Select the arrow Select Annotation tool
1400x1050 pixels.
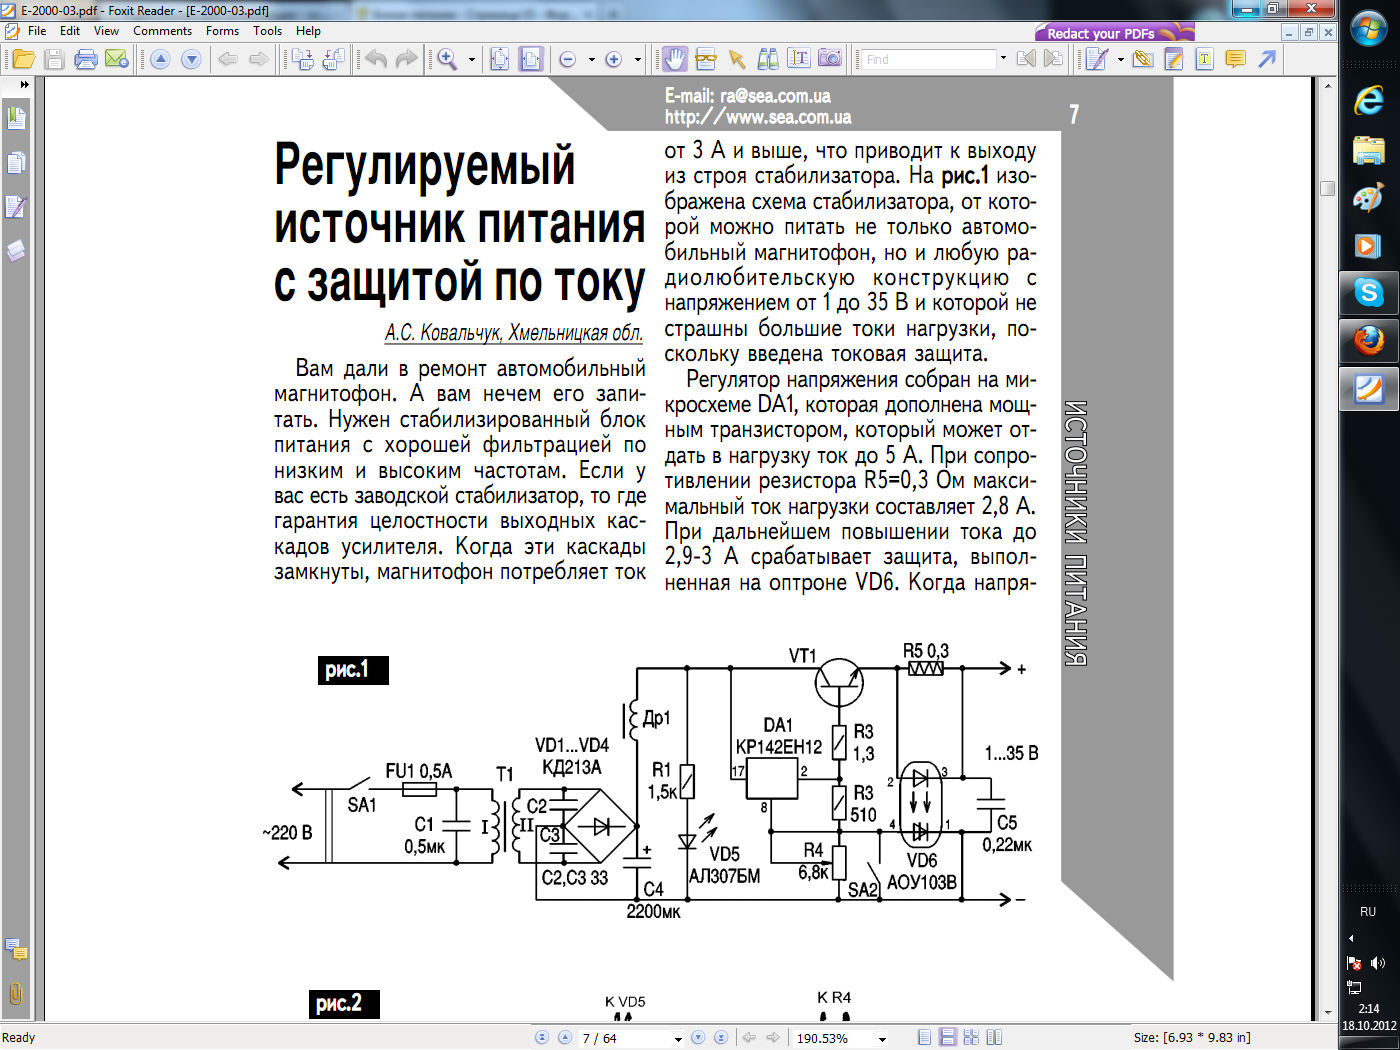tap(737, 60)
